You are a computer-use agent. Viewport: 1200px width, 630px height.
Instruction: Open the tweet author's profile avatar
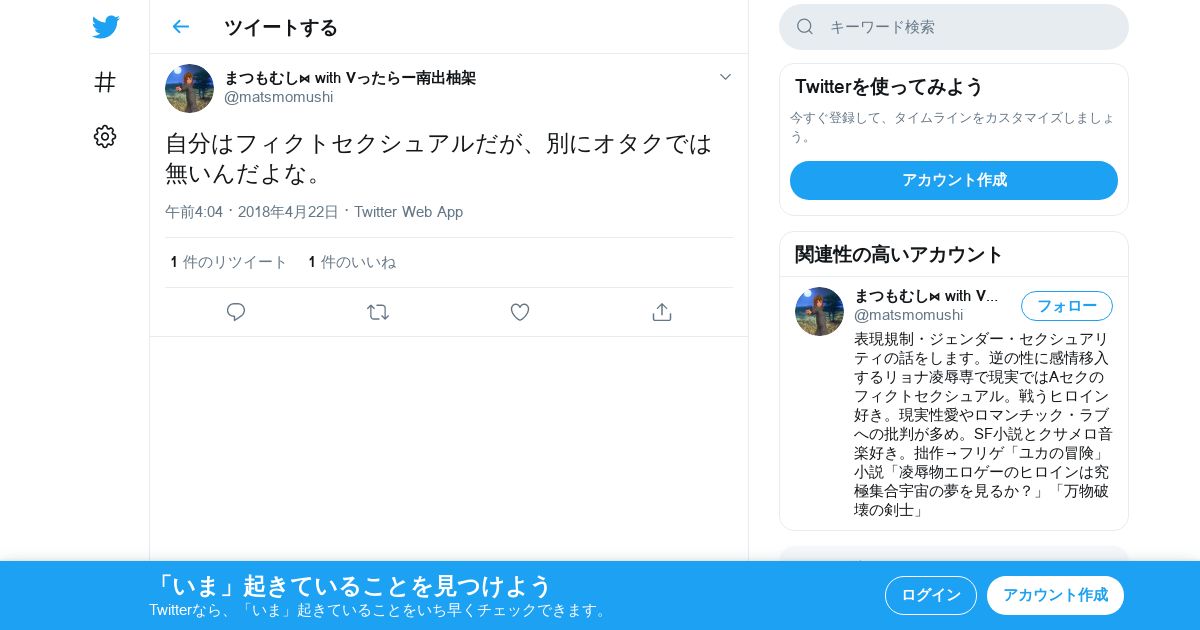[x=189, y=88]
